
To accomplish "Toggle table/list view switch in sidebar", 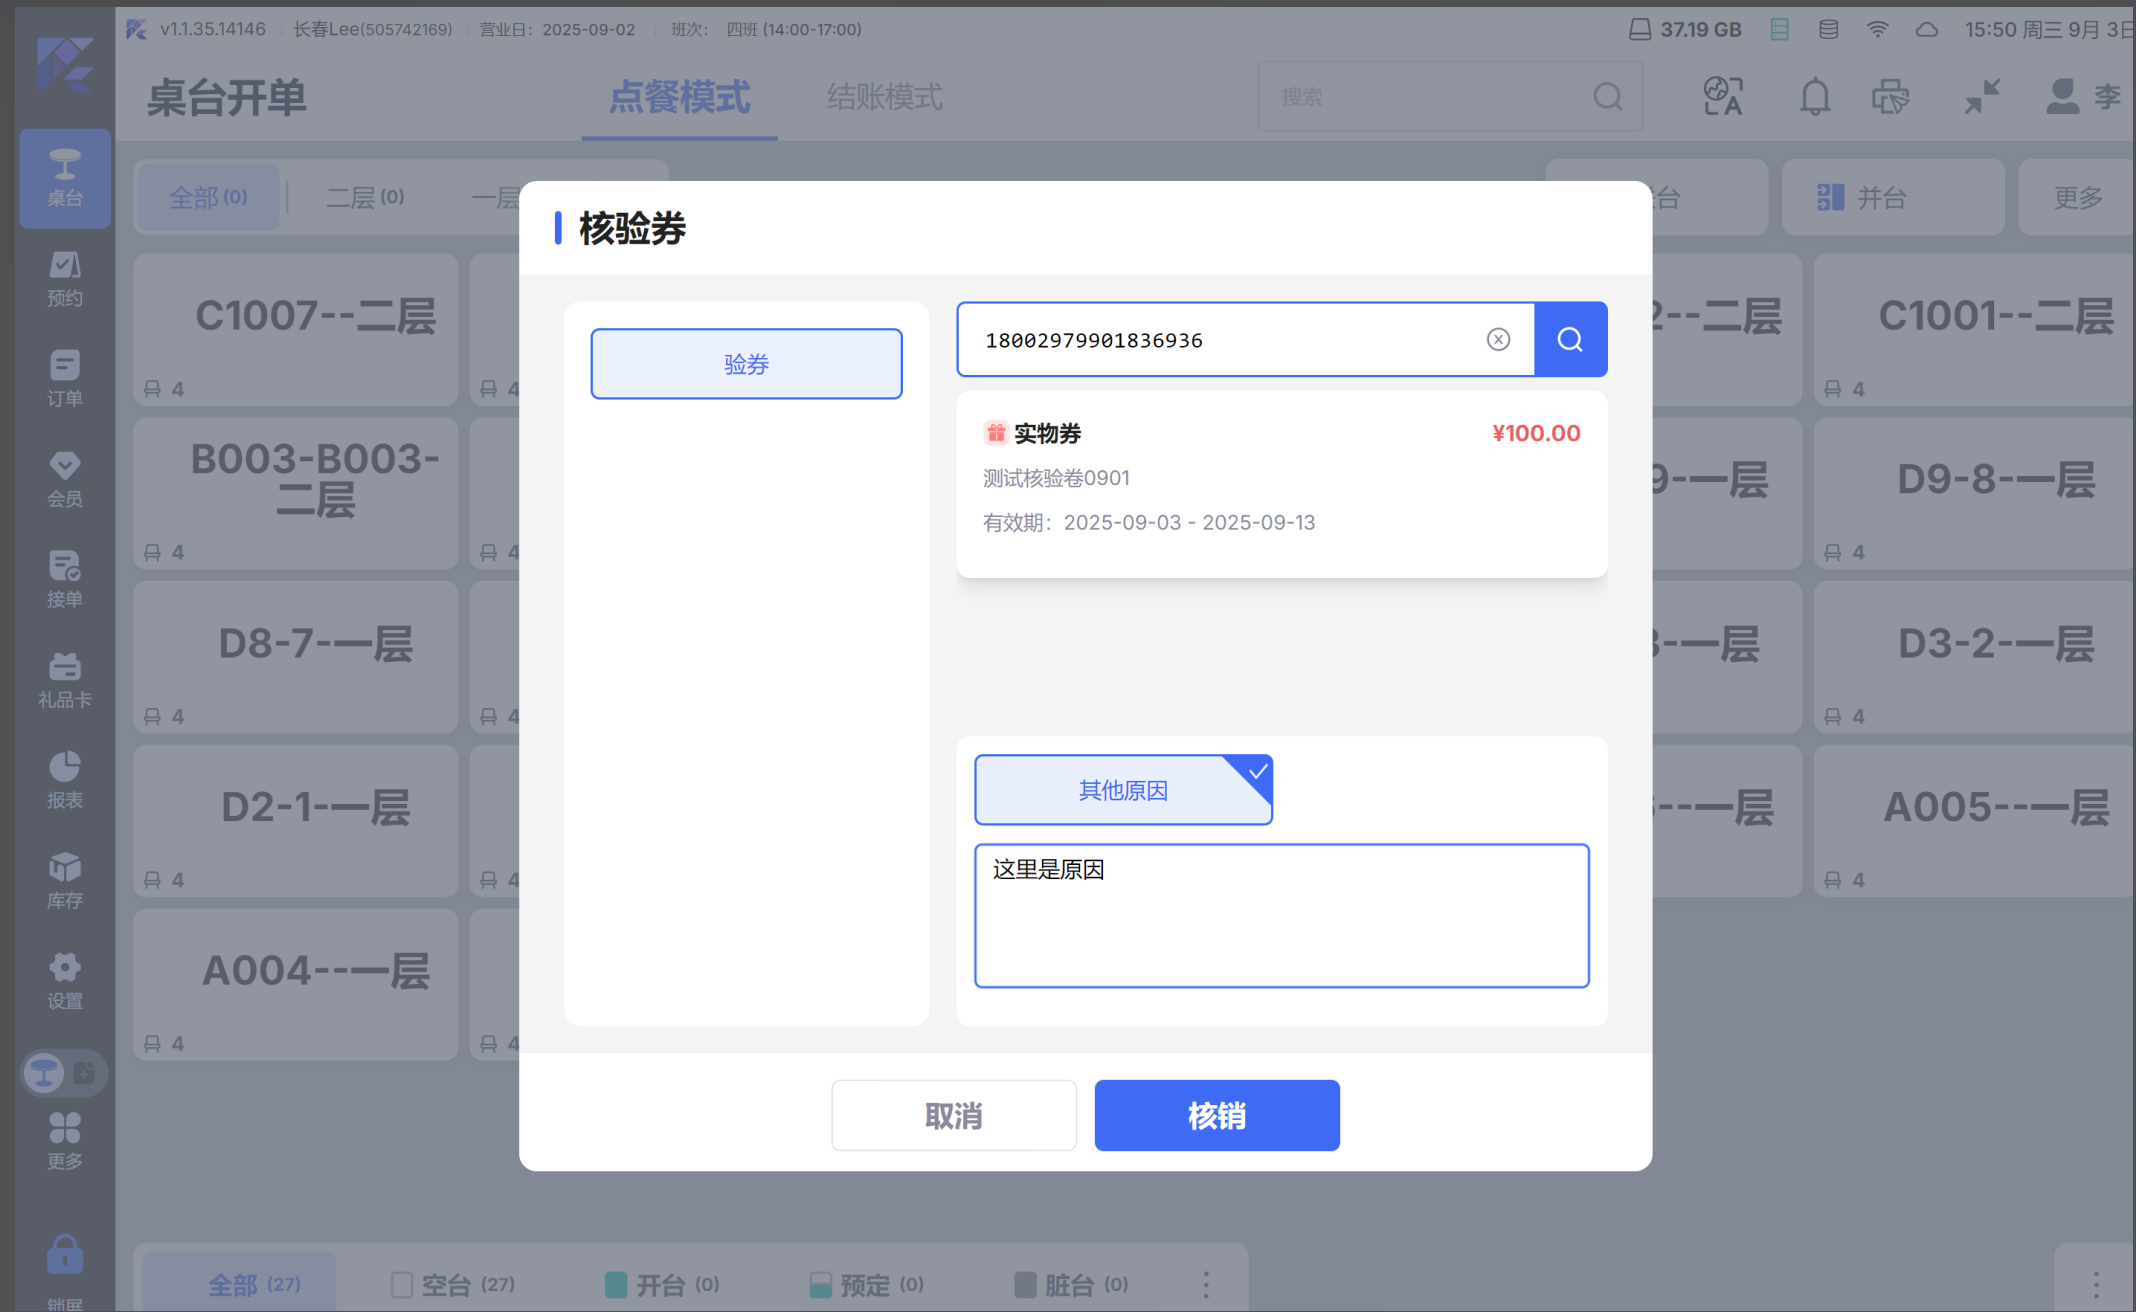I will 65,1073.
